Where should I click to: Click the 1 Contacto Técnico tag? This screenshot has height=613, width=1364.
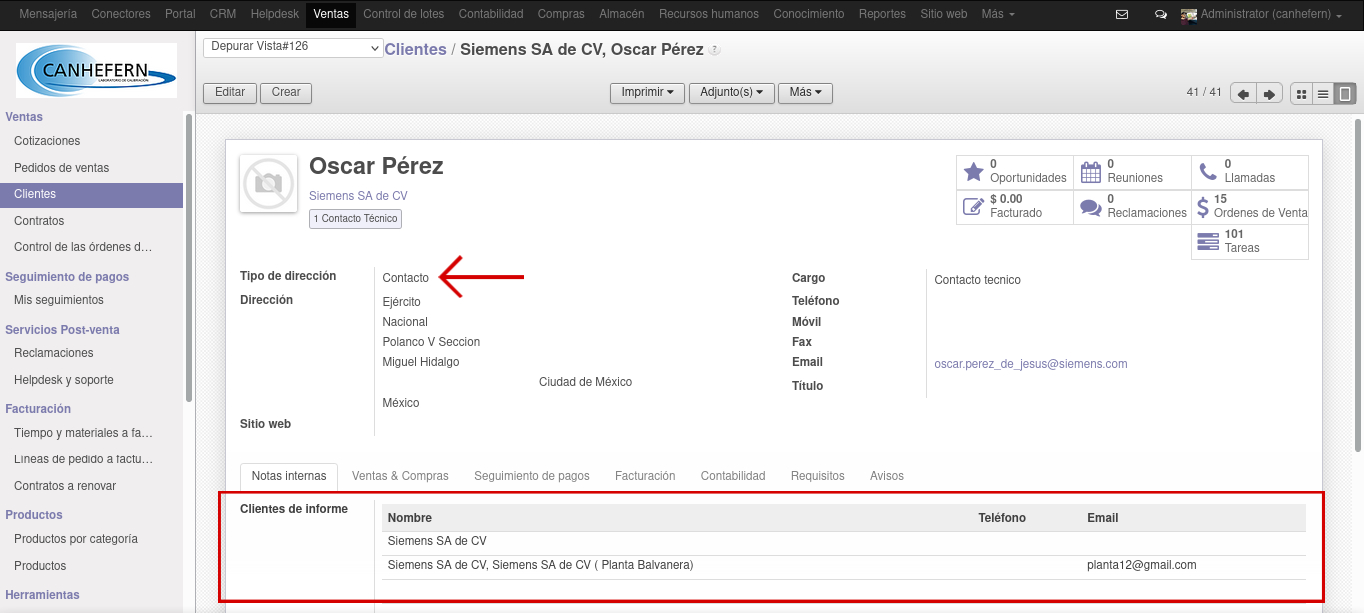tap(355, 218)
